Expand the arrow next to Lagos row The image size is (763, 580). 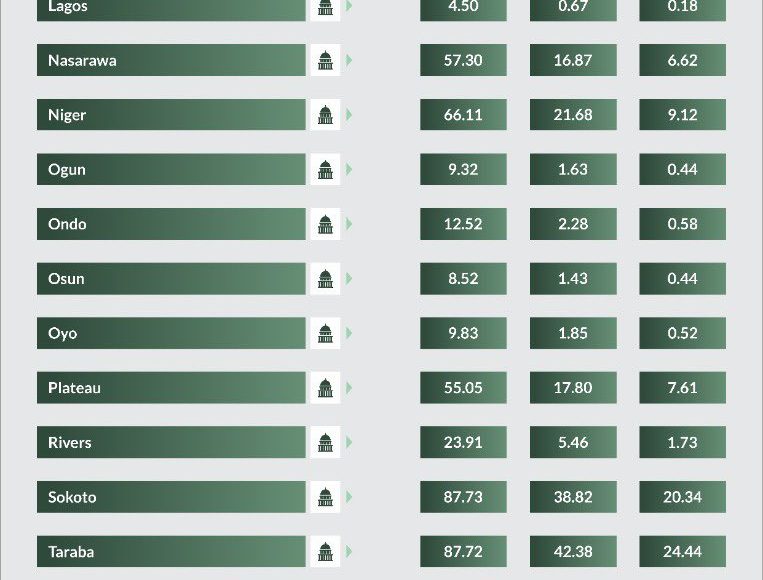coord(348,6)
